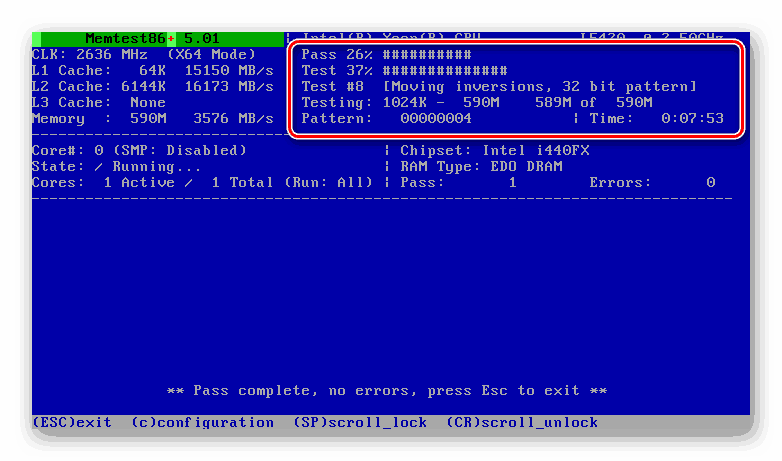Screen dimensions: 782x461
Task: Click the State: Running... status
Action: (x=117, y=166)
